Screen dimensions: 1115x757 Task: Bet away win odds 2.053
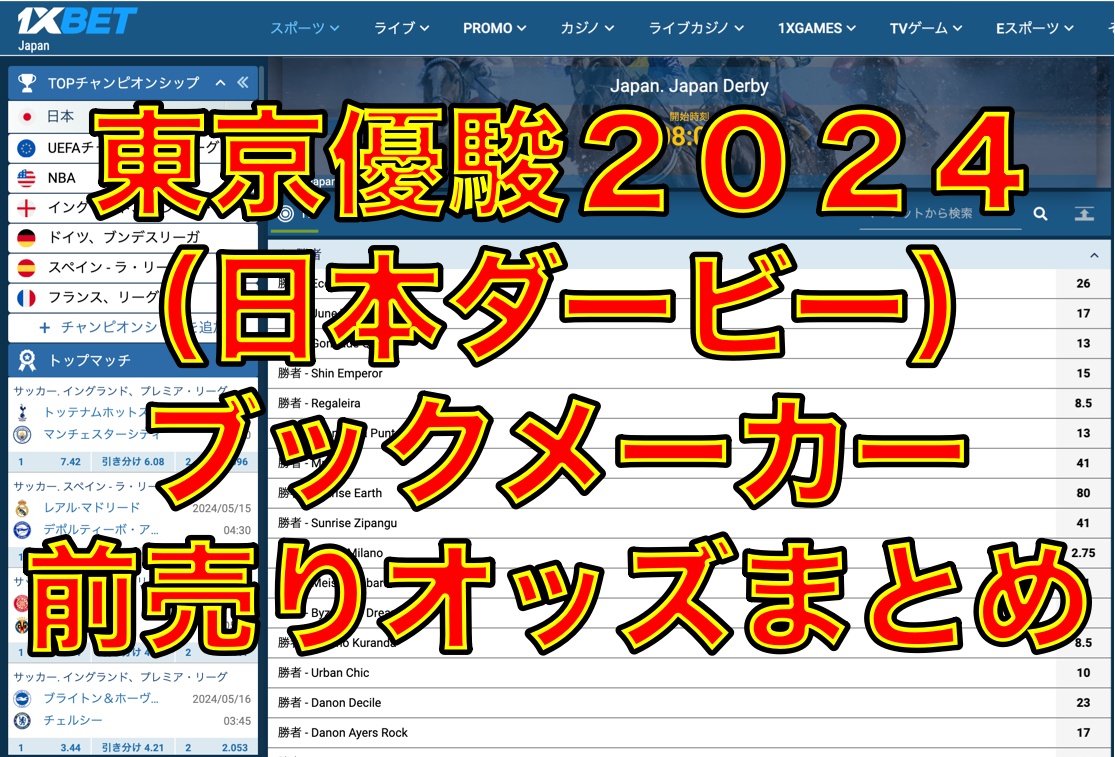coord(216,748)
